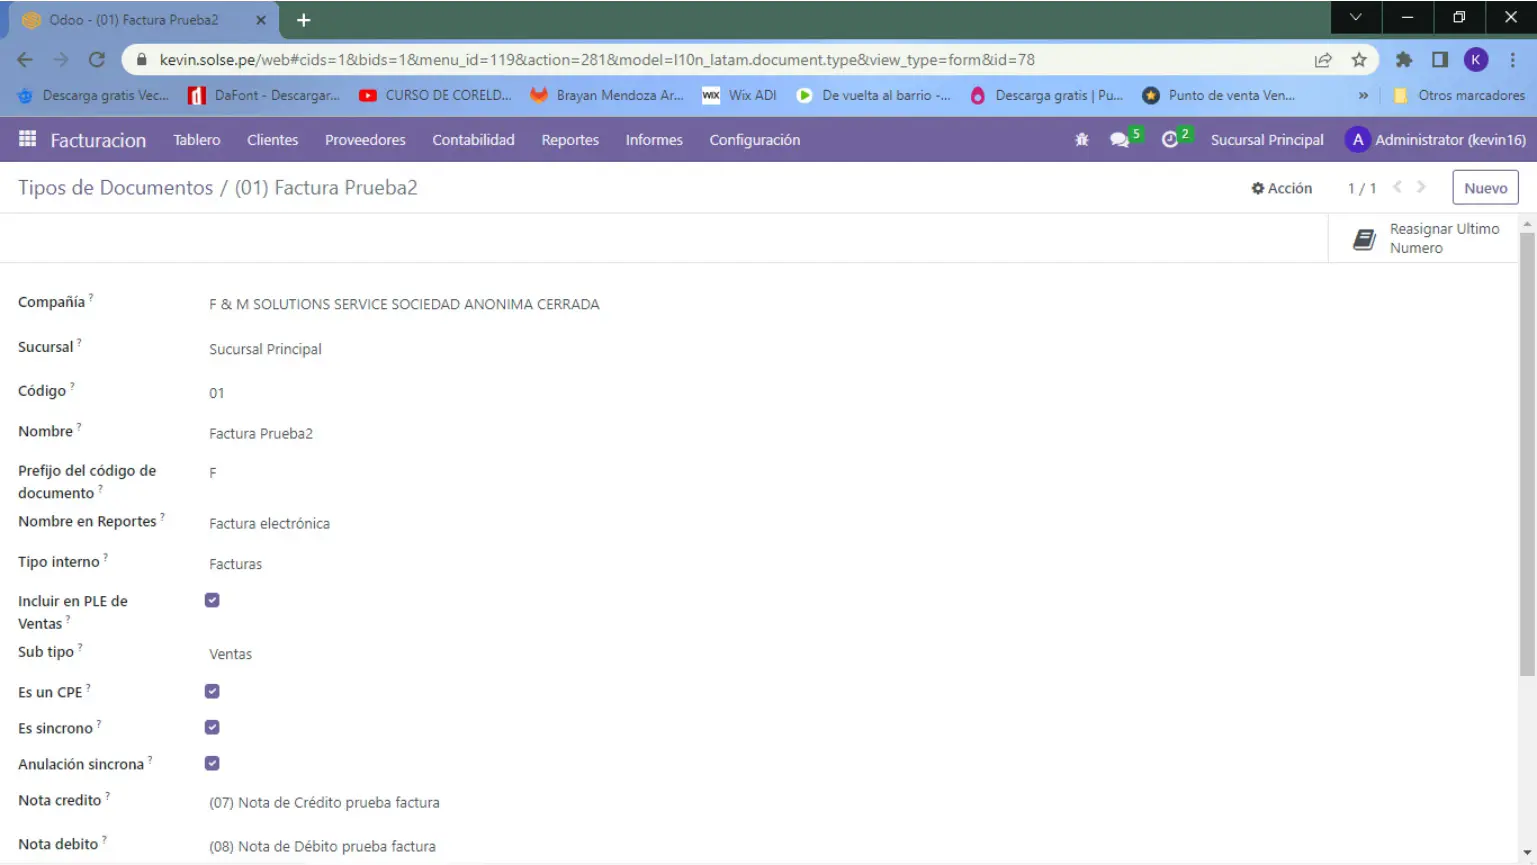
Task: Click the Reasignar Ultimo Numero book icon
Action: click(x=1364, y=239)
